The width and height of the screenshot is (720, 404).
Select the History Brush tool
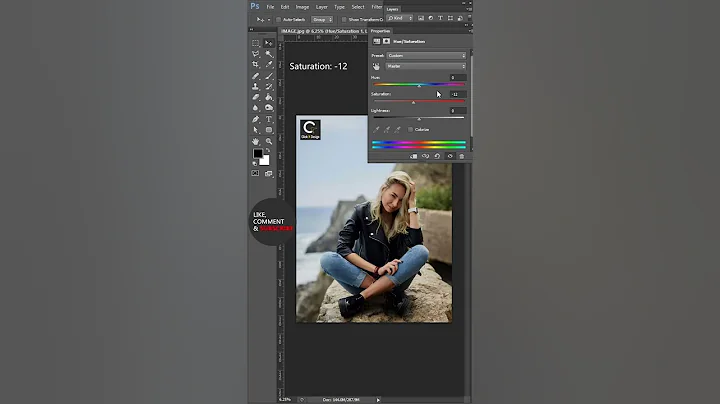coord(269,86)
